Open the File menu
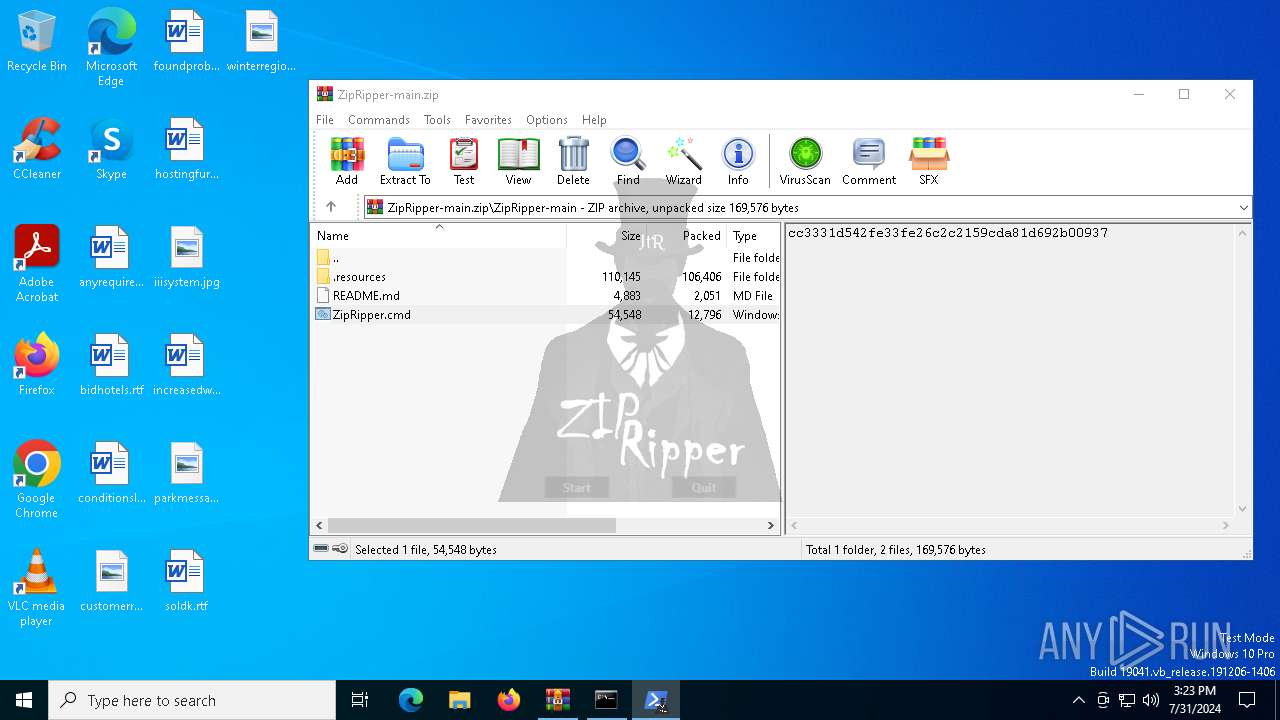Viewport: 1280px width, 720px height. click(325, 120)
